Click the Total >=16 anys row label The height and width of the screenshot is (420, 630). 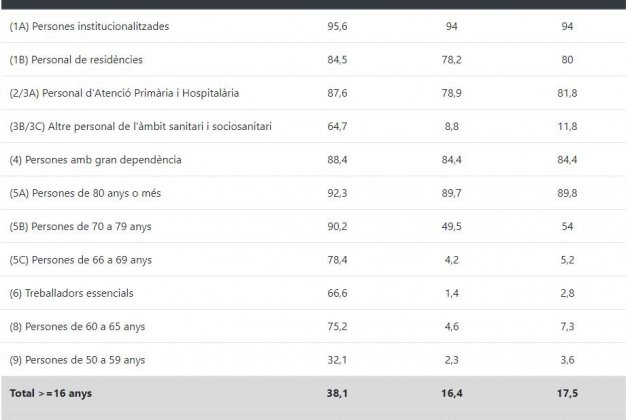[x=51, y=393]
